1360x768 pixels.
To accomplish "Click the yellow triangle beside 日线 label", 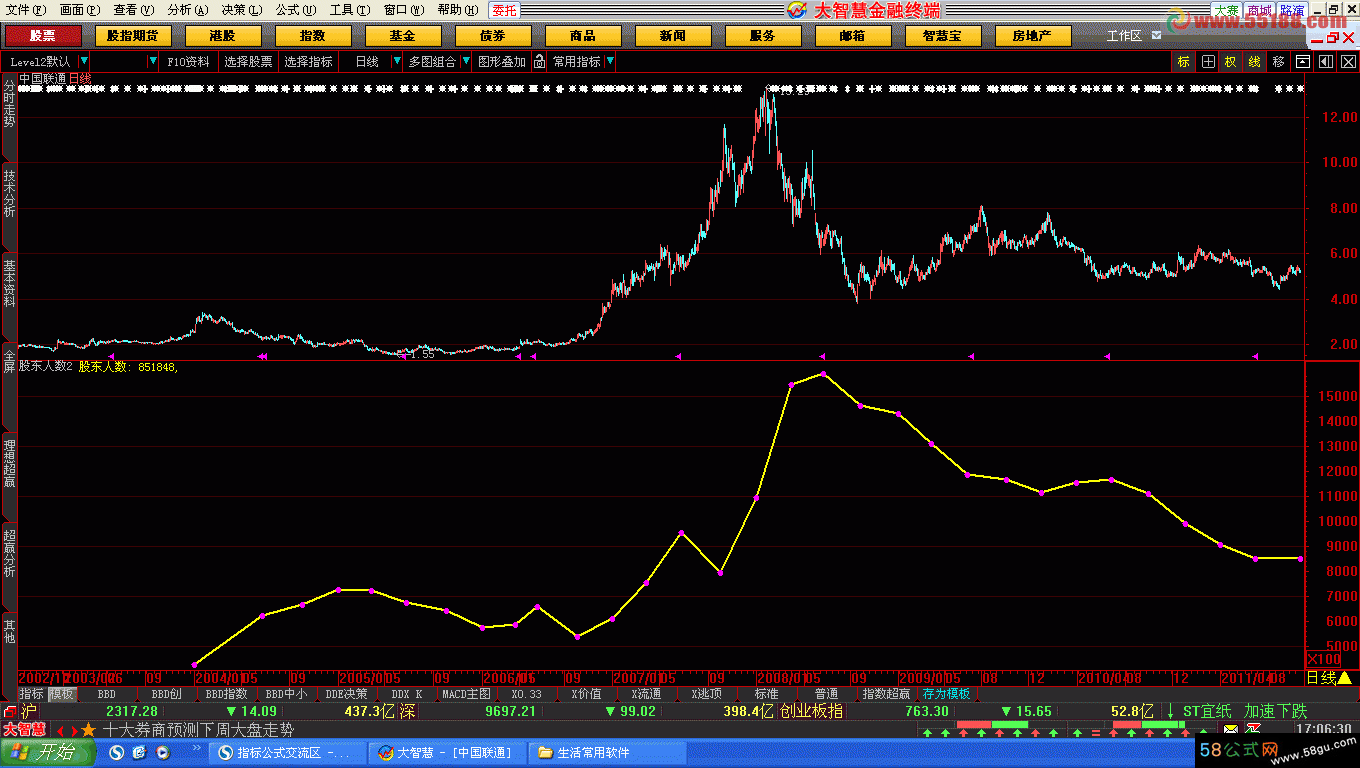I will tap(1345, 677).
